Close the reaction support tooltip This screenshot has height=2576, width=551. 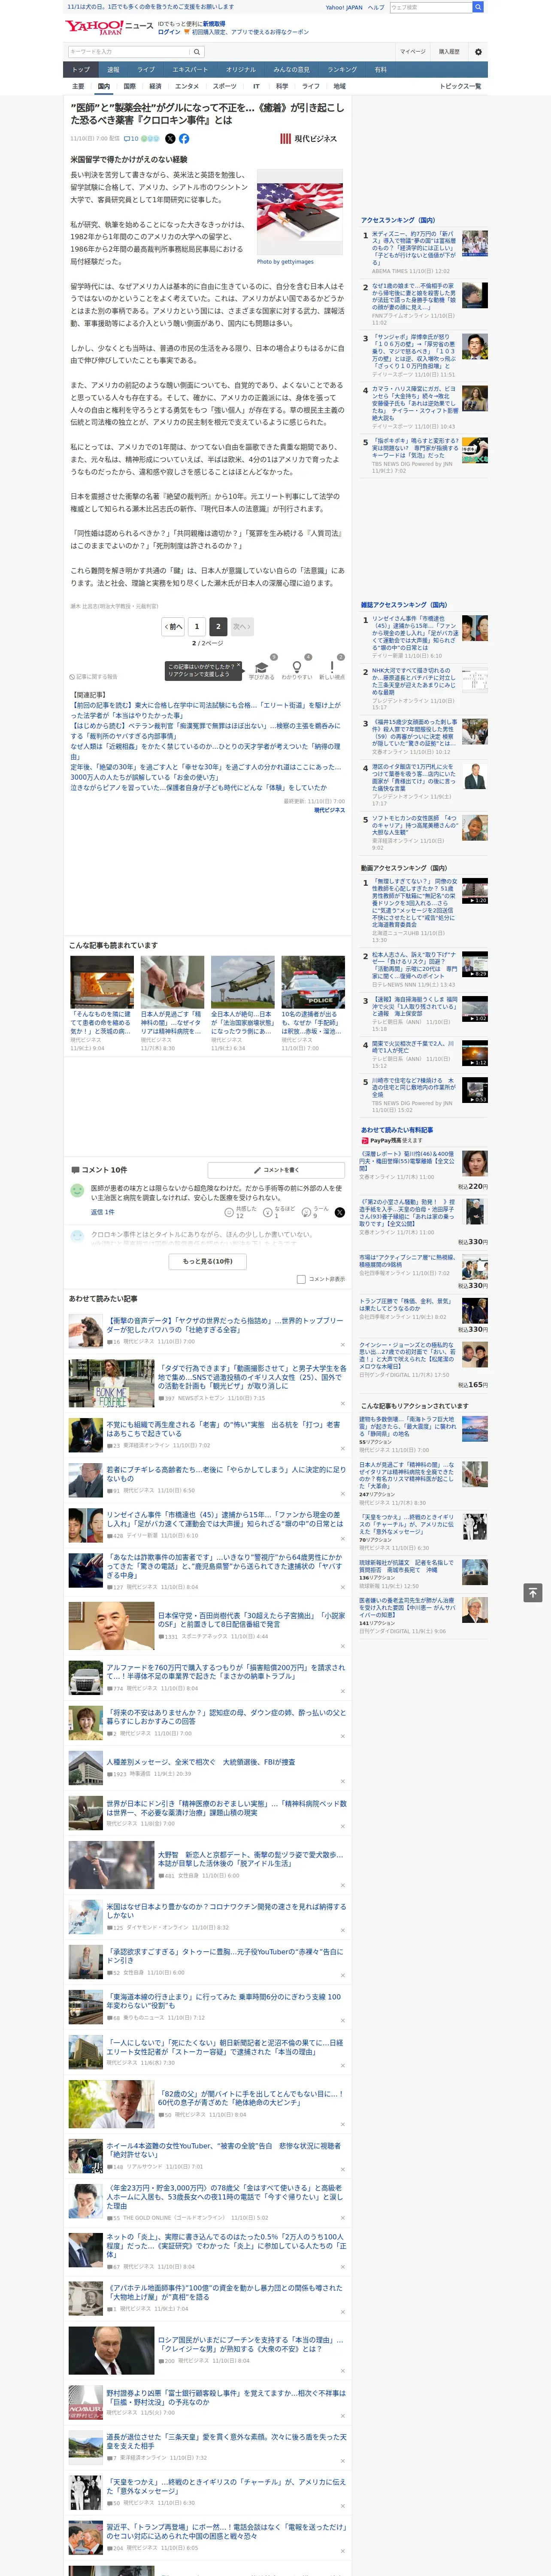pos(239,666)
